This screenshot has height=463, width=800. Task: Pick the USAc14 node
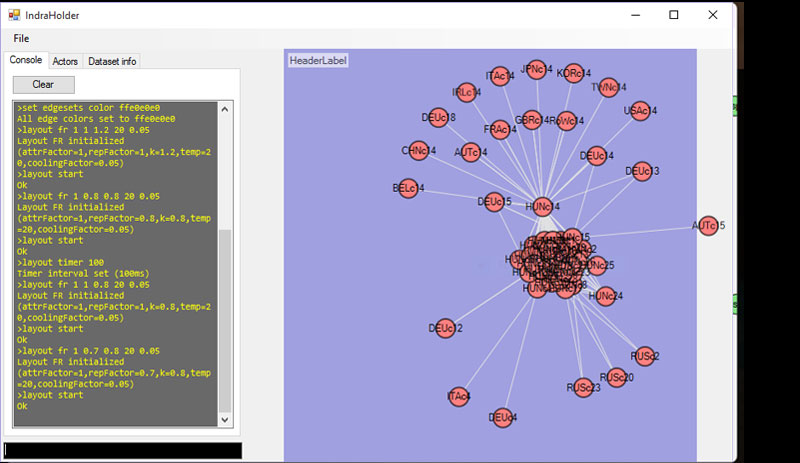point(638,111)
